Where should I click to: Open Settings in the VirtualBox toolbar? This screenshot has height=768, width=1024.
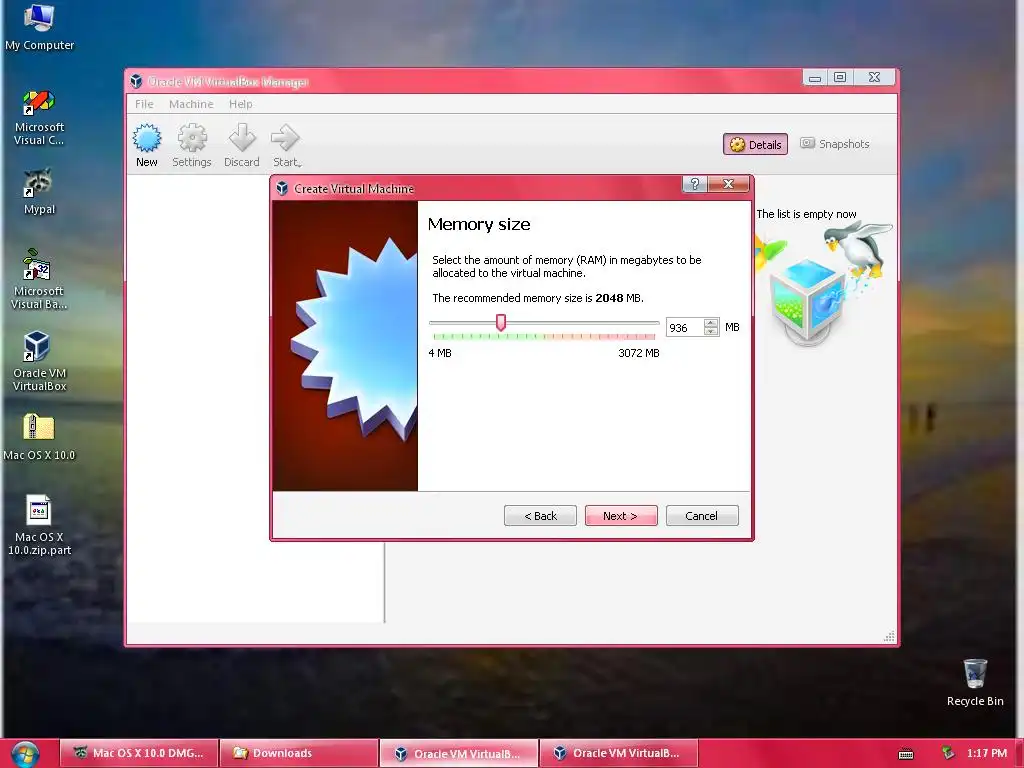(191, 146)
